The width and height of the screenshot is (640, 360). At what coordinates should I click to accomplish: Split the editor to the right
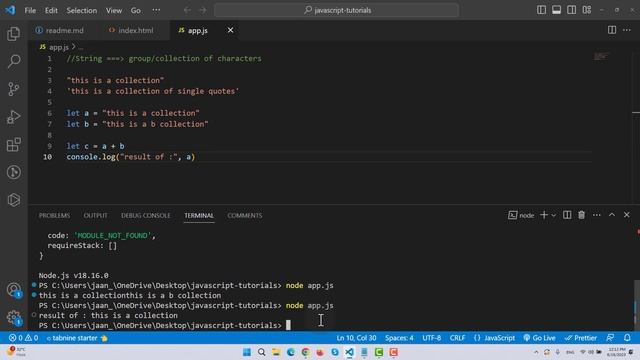pyautogui.click(x=612, y=30)
